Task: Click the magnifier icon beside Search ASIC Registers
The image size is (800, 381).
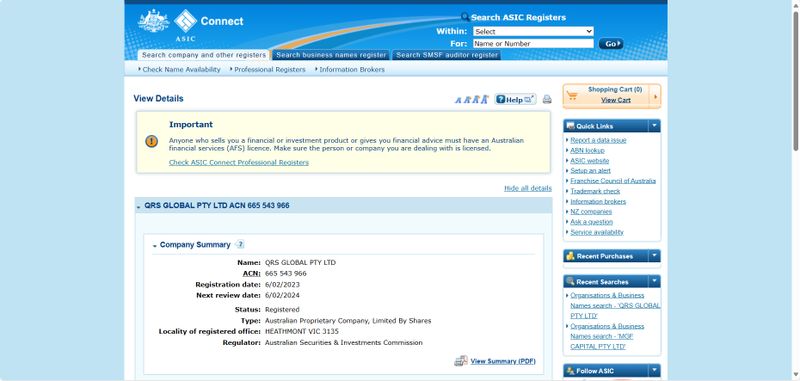Action: point(465,17)
